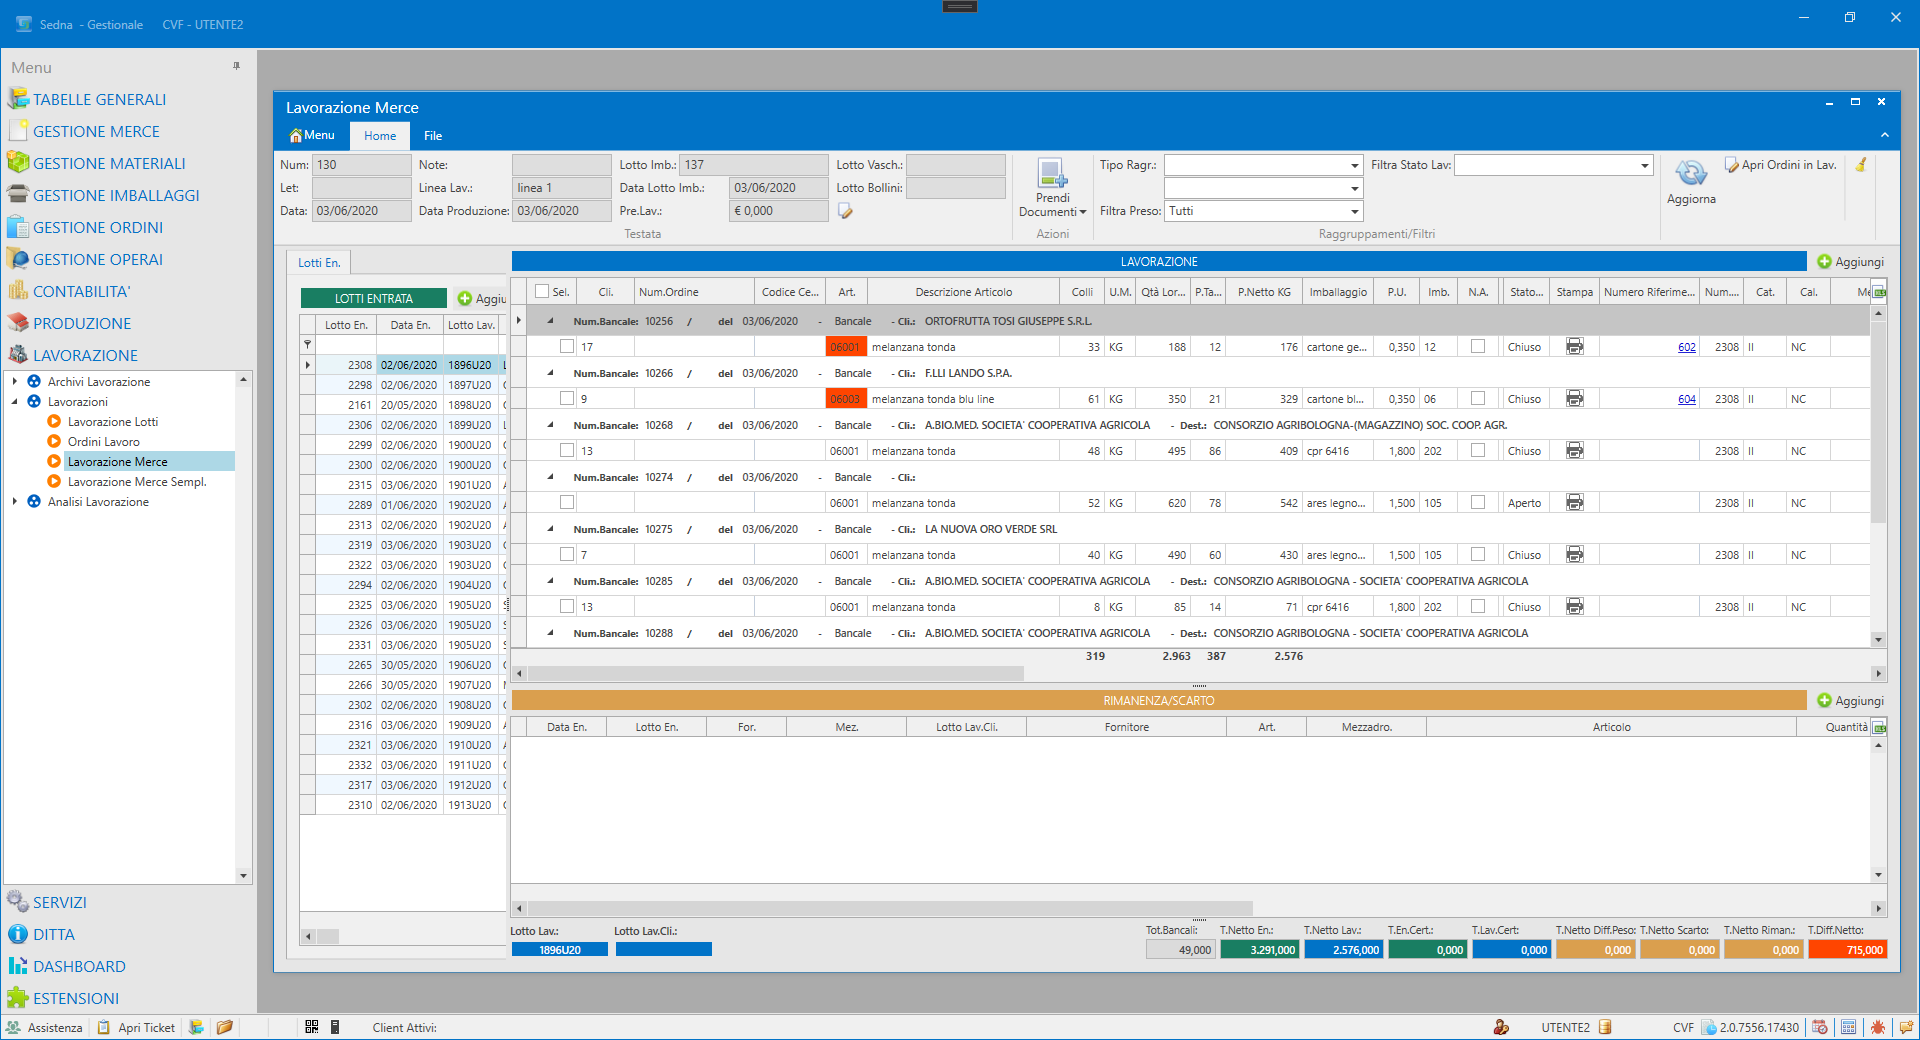The height and width of the screenshot is (1040, 1920).
Task: Select Lavorazione Lotti tree item
Action: coord(112,421)
